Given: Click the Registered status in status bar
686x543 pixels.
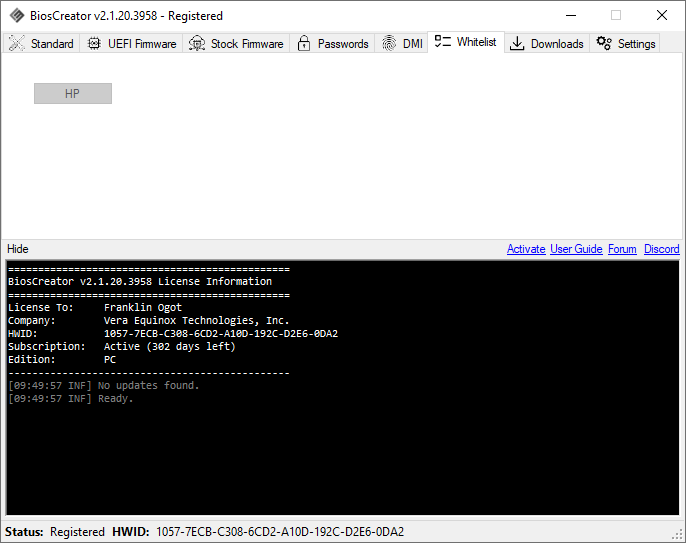Looking at the screenshot, I should [x=77, y=532].
